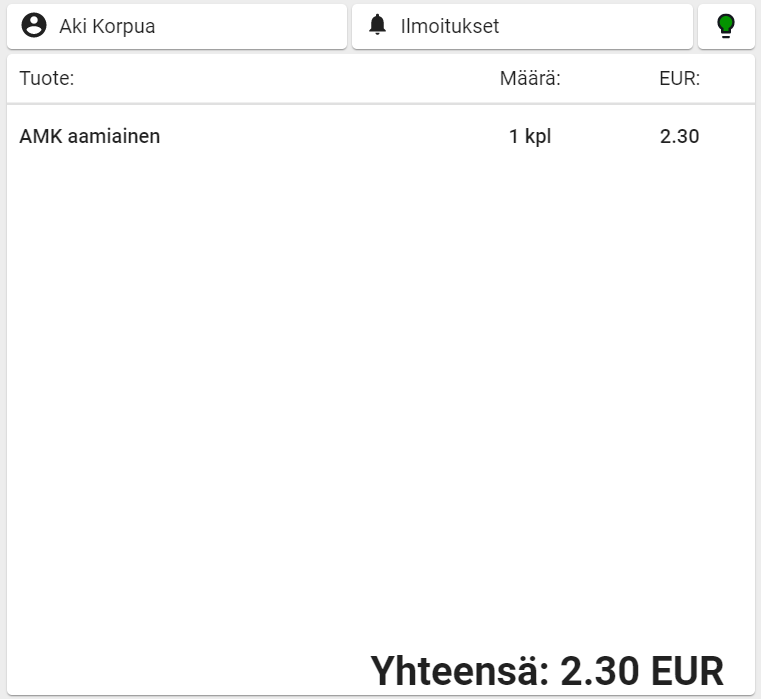The width and height of the screenshot is (761, 699).
Task: Click the Yhteensä total label
Action: [x=460, y=670]
